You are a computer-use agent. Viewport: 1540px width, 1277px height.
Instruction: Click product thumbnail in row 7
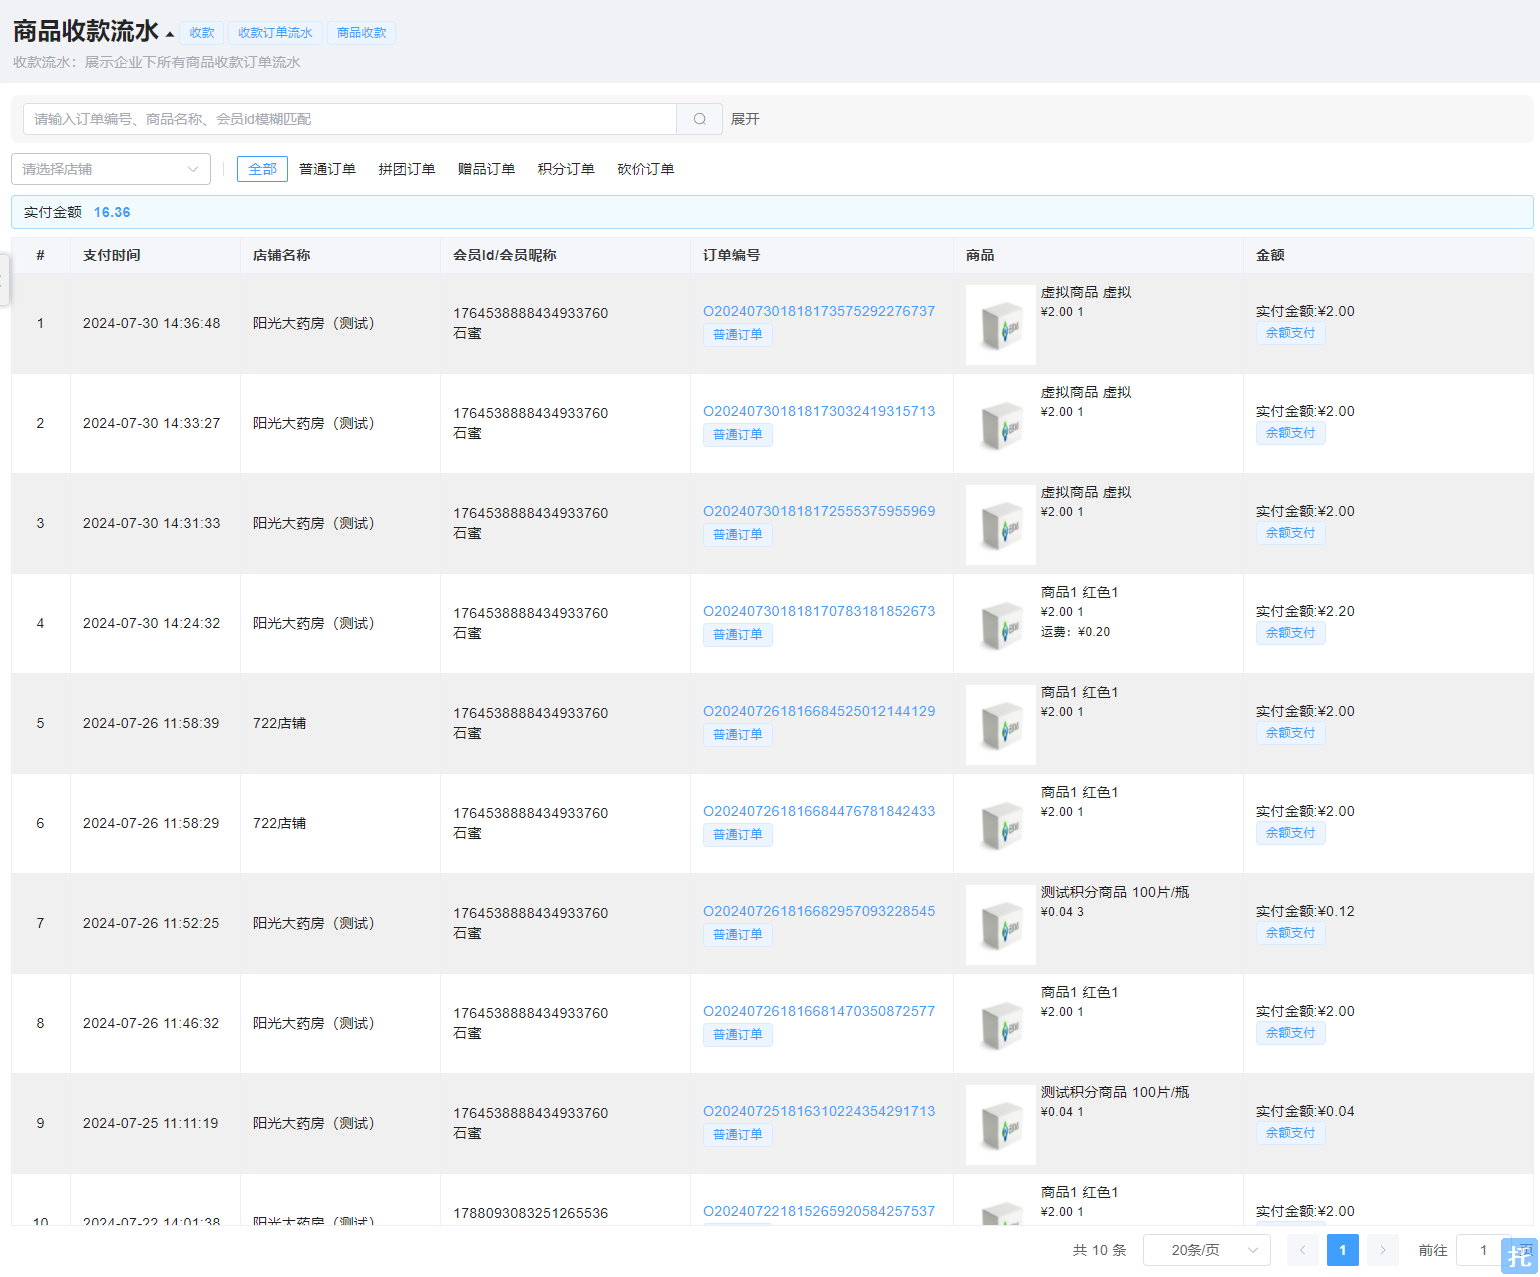[1001, 925]
